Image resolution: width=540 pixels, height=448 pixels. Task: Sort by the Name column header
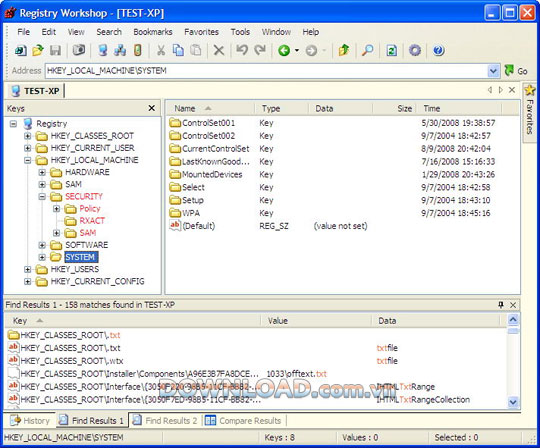[210, 108]
